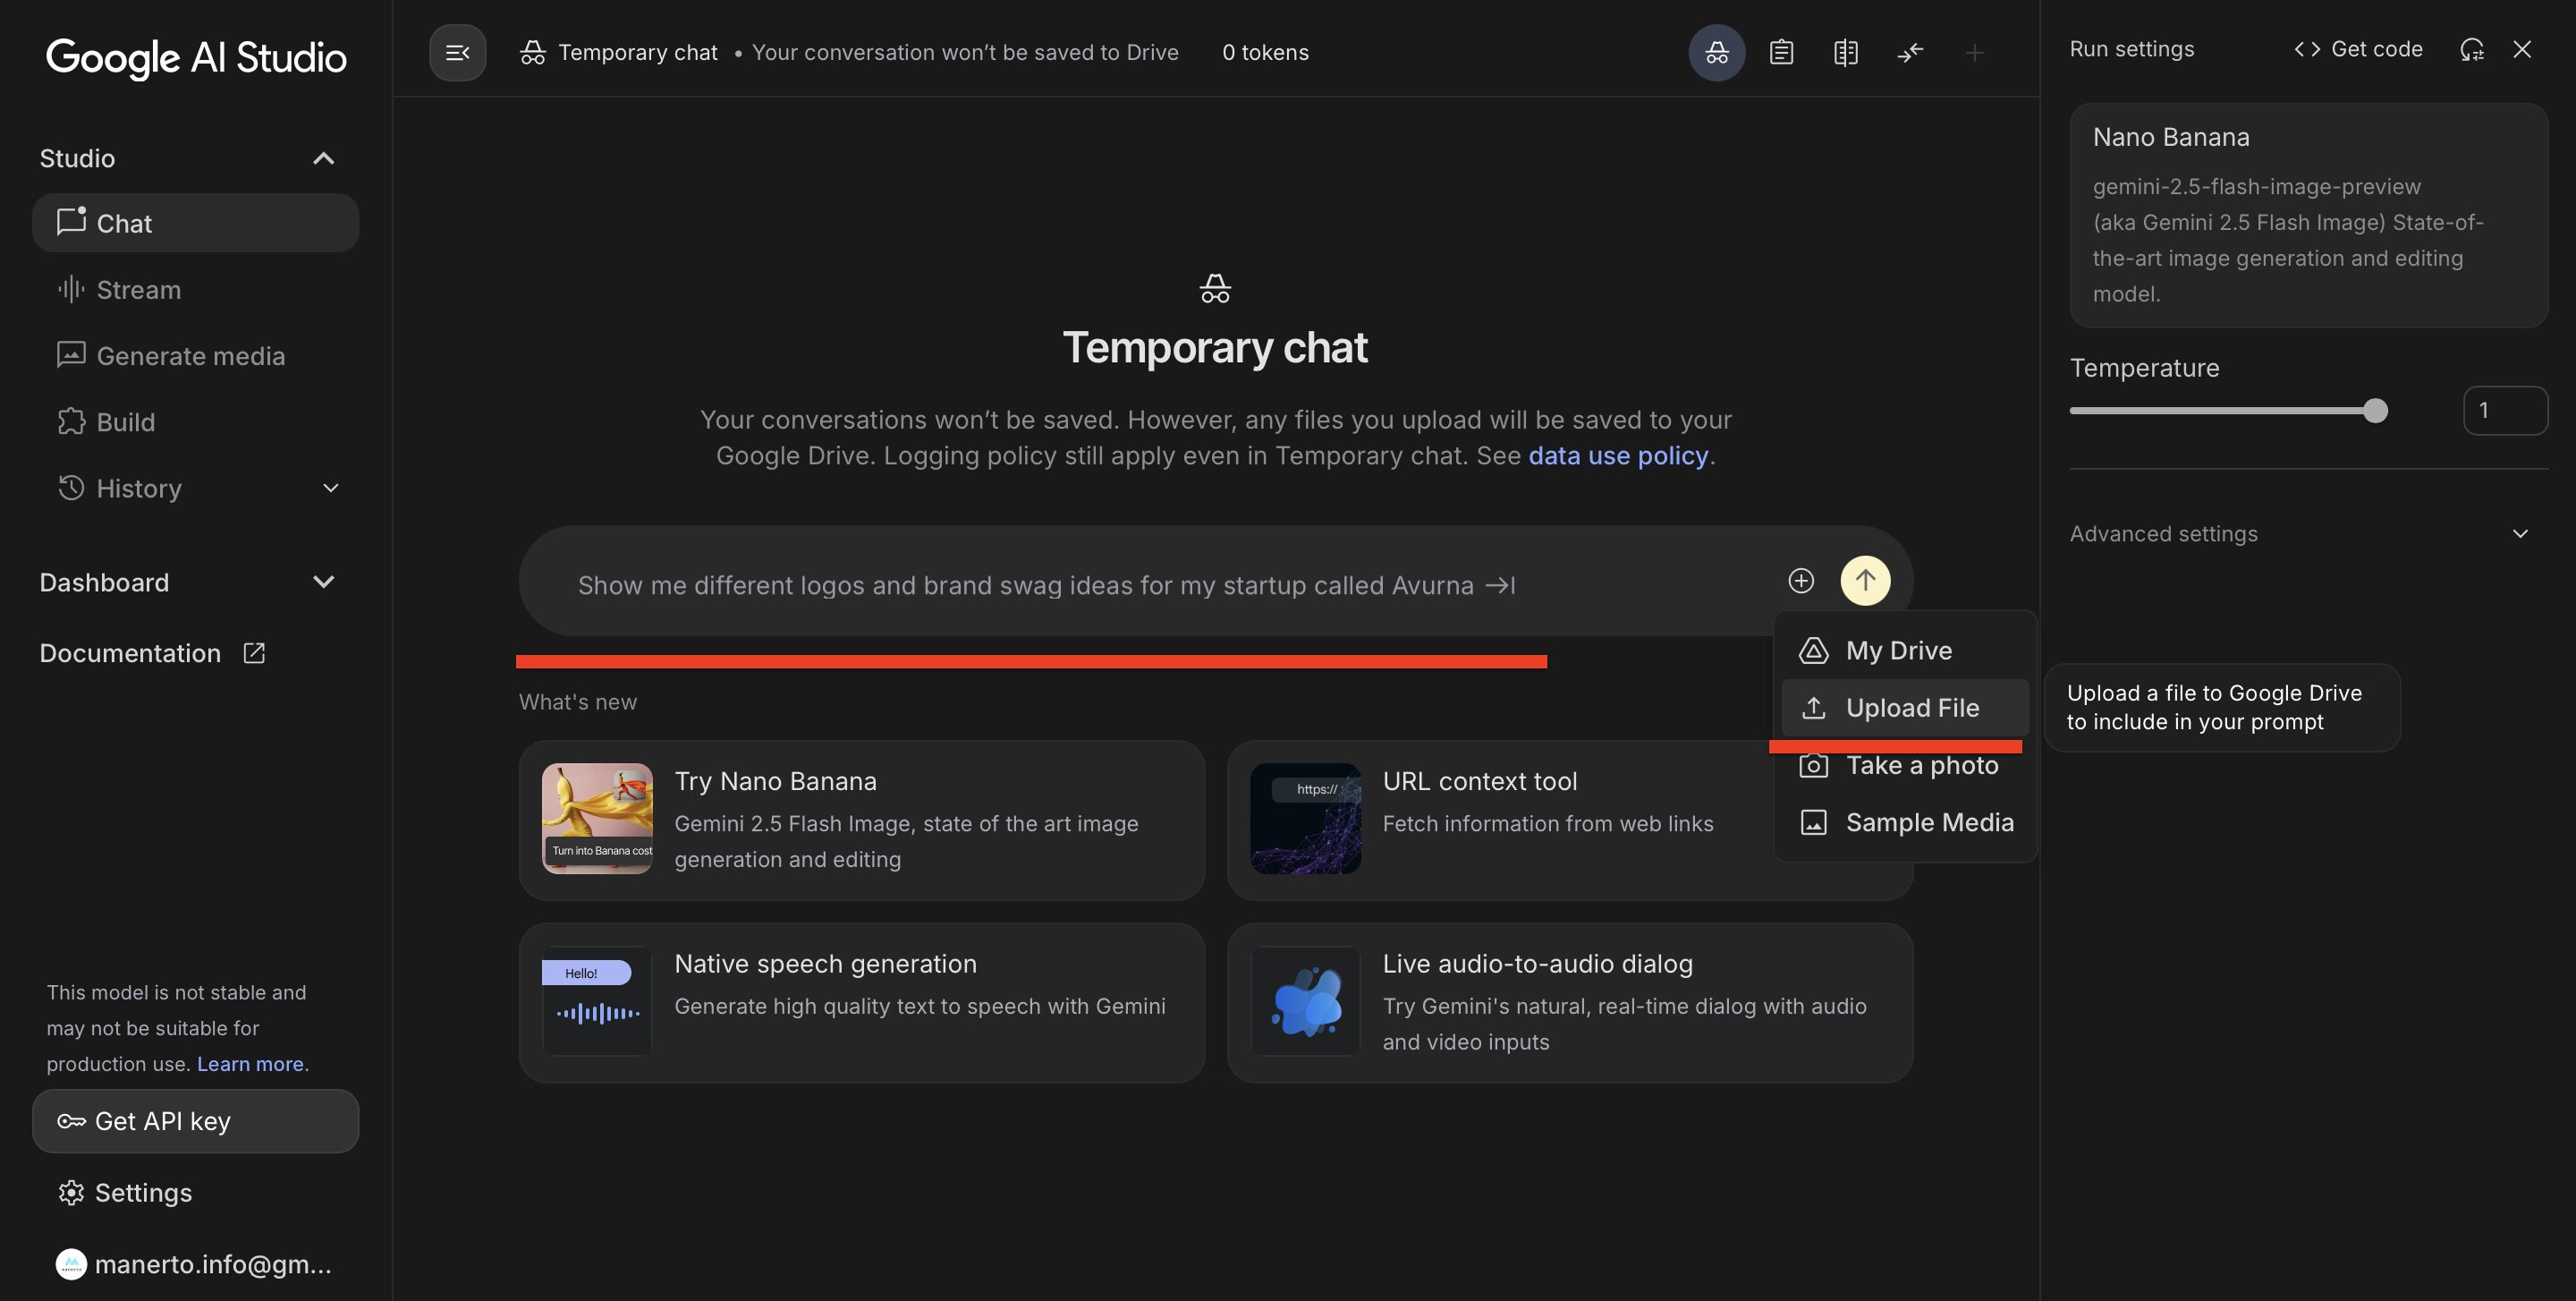The image size is (2576, 1301).
Task: Click the Native speech generation thumbnail
Action: coord(597,1000)
